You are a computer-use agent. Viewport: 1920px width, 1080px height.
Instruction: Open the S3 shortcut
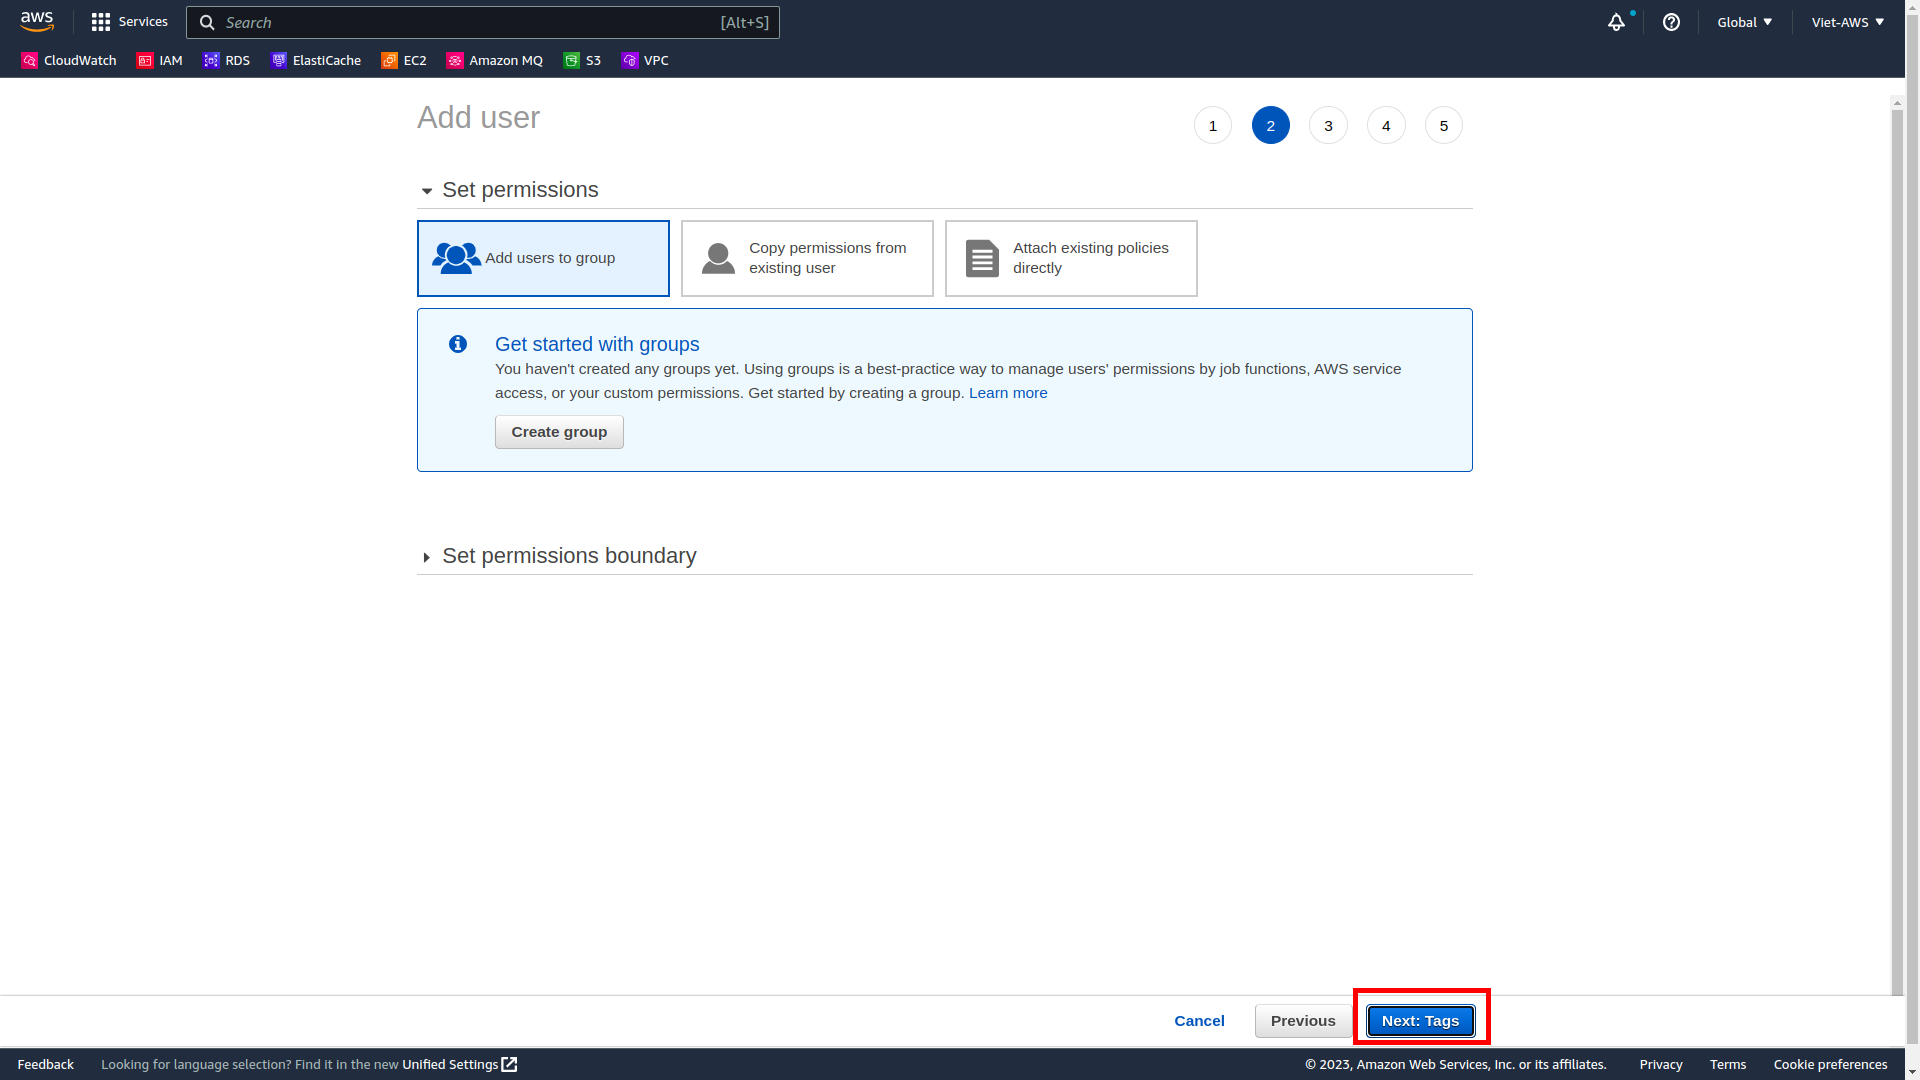point(582,60)
